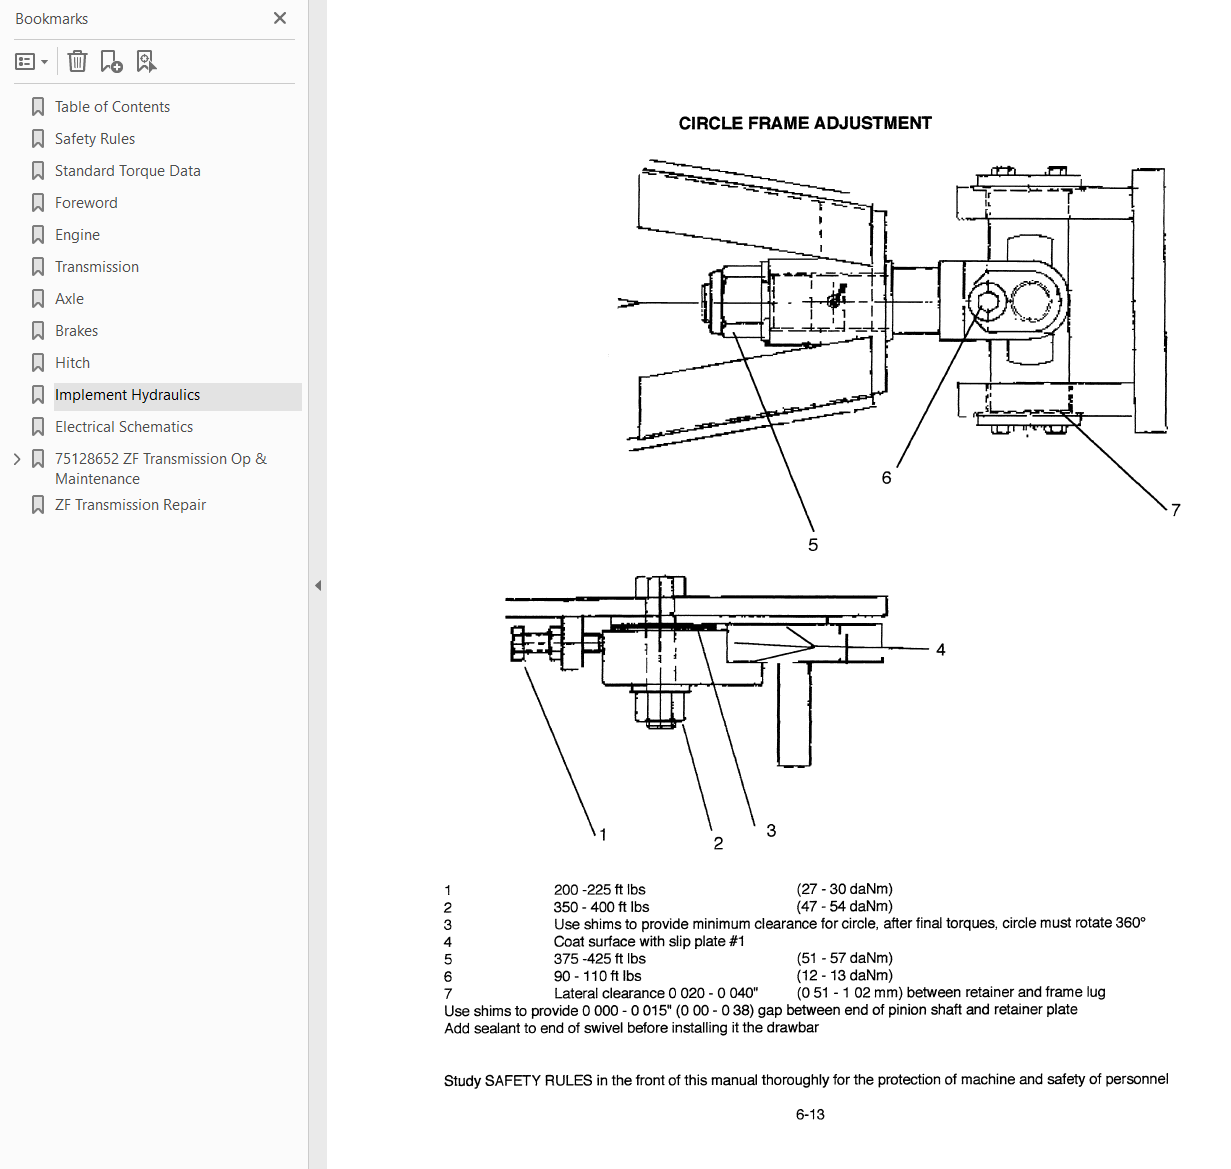The width and height of the screenshot is (1231, 1169).
Task: Click bookmark icon beside Brakes
Action: pos(38,331)
